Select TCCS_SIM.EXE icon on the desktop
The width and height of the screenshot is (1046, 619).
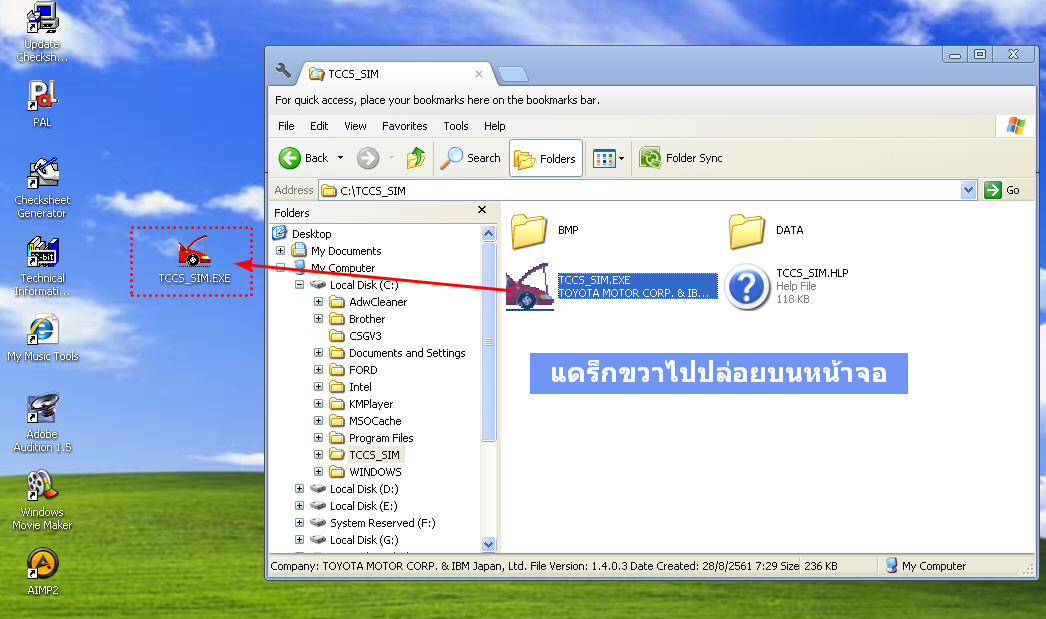tap(194, 260)
